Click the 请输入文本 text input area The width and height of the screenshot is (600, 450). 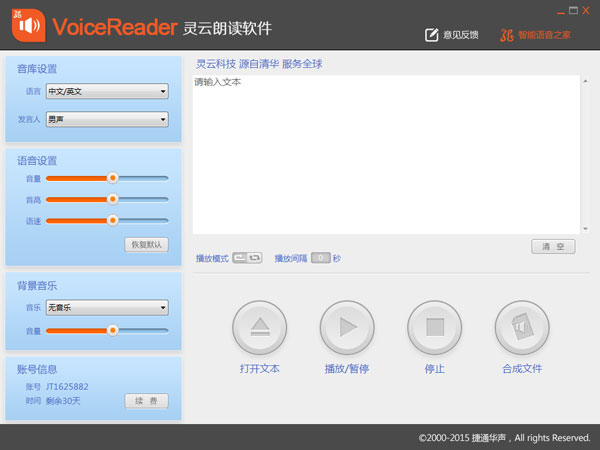click(x=386, y=155)
